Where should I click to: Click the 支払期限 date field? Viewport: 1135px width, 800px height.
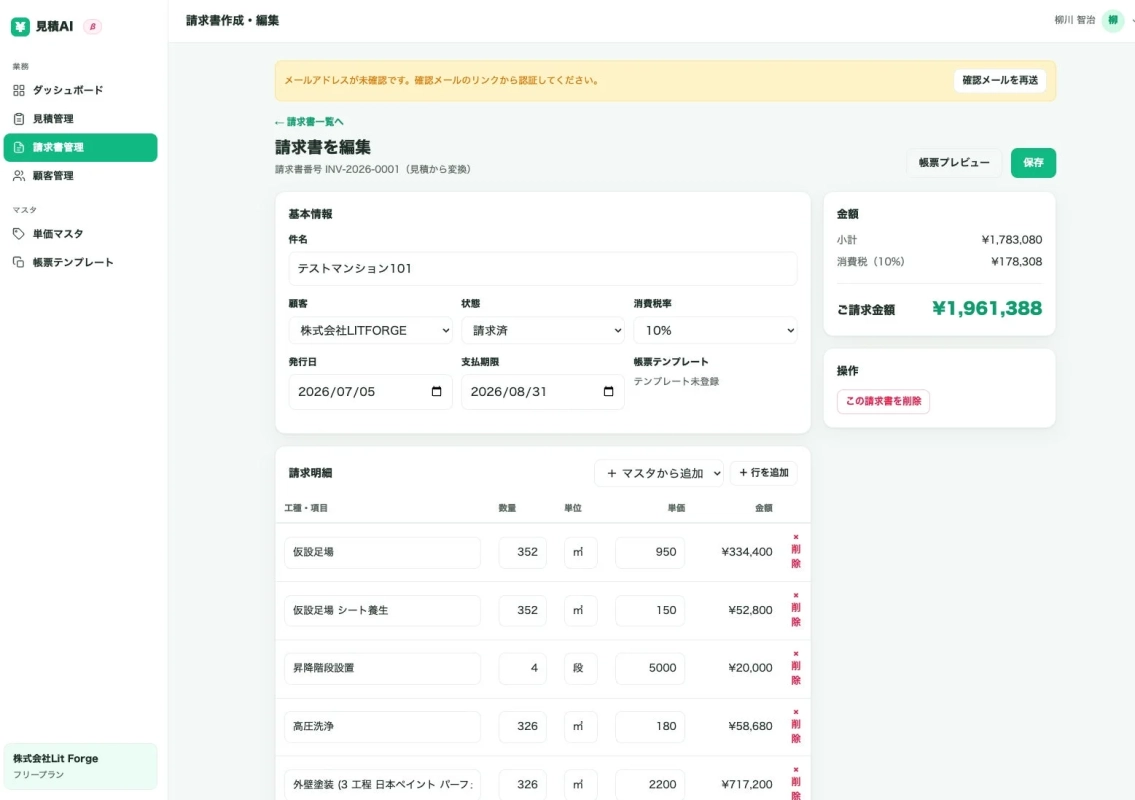coord(543,392)
